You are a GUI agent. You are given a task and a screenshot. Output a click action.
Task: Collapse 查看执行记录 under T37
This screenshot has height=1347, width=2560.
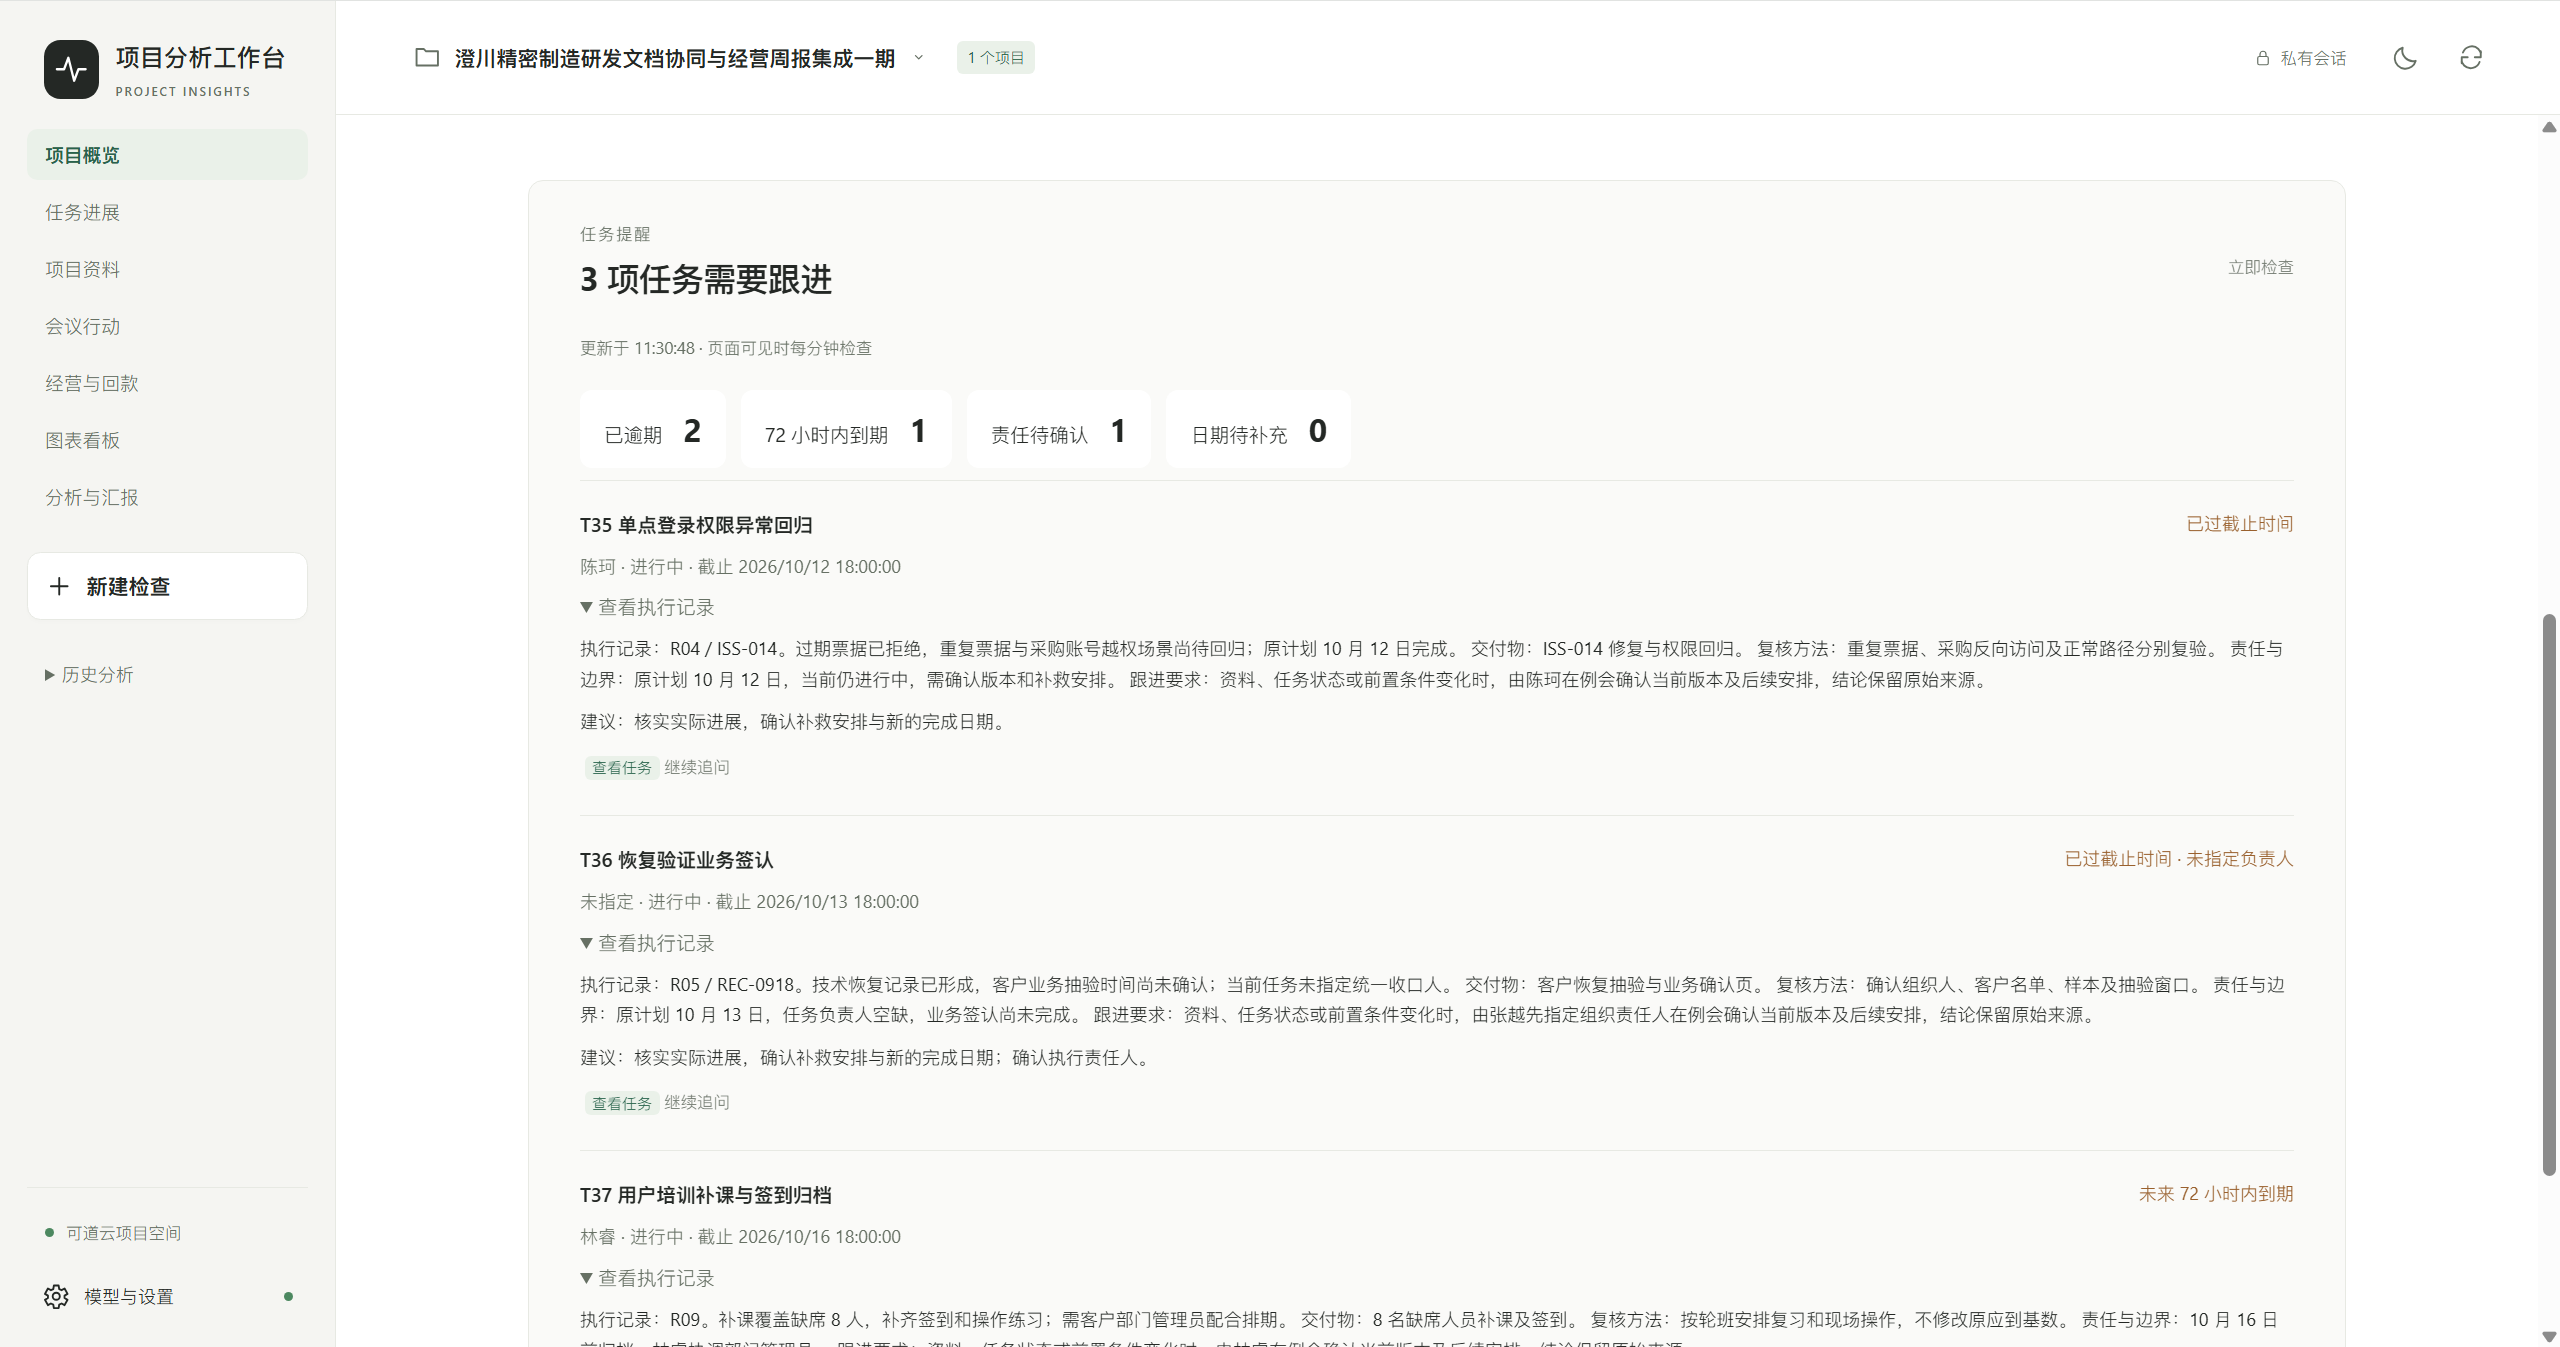point(647,1278)
